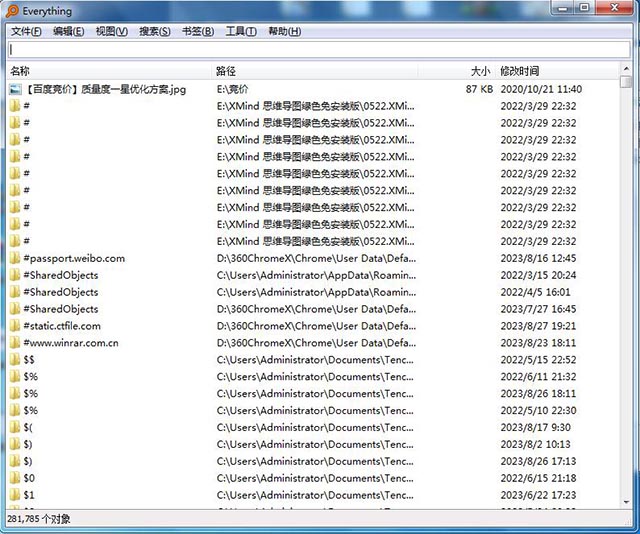The height and width of the screenshot is (534, 640).
Task: Select the #static.ctfile.com folder name
Action: coord(62,326)
